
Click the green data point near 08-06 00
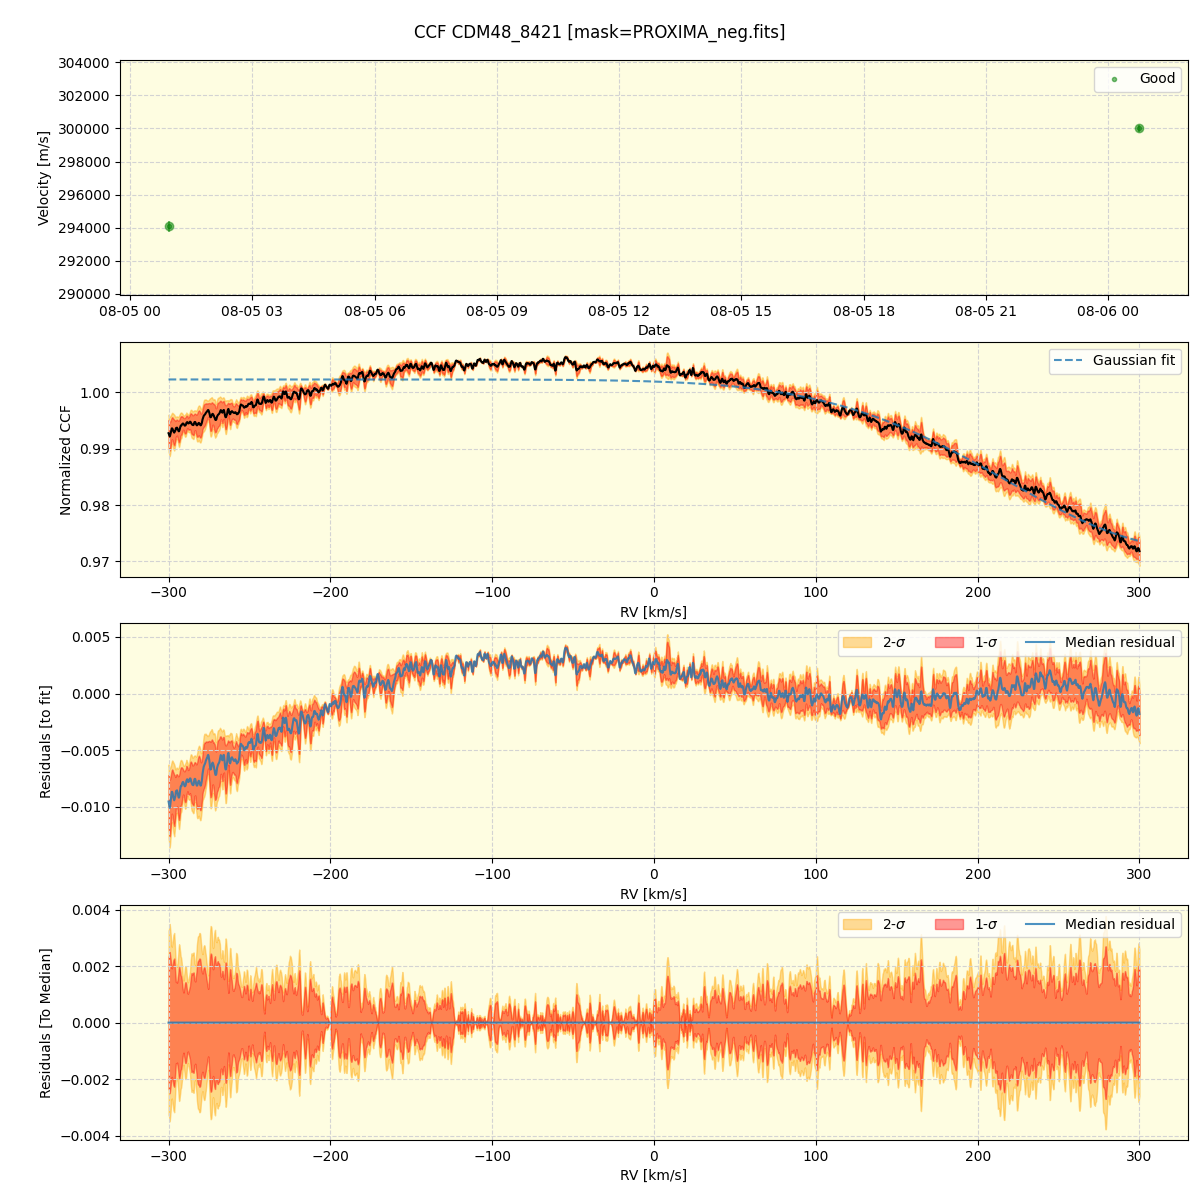pos(1139,128)
